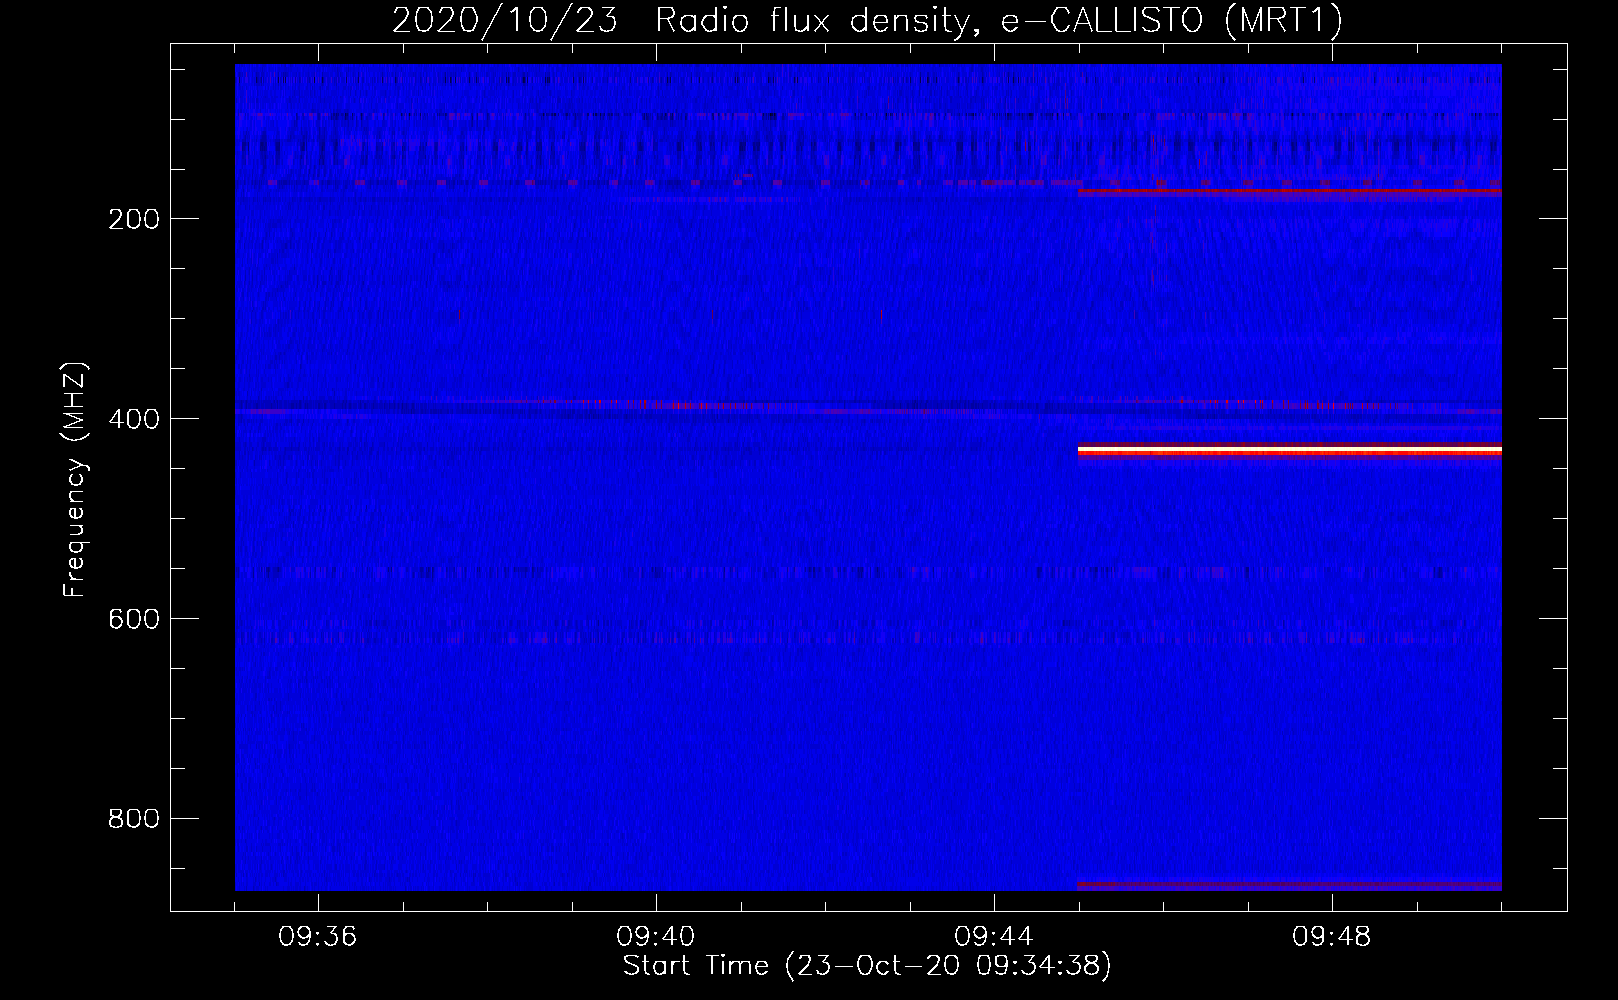Viewport: 1618px width, 1000px height.
Task: Select the 'Frequency (MHZ)' axis label
Action: click(75, 479)
